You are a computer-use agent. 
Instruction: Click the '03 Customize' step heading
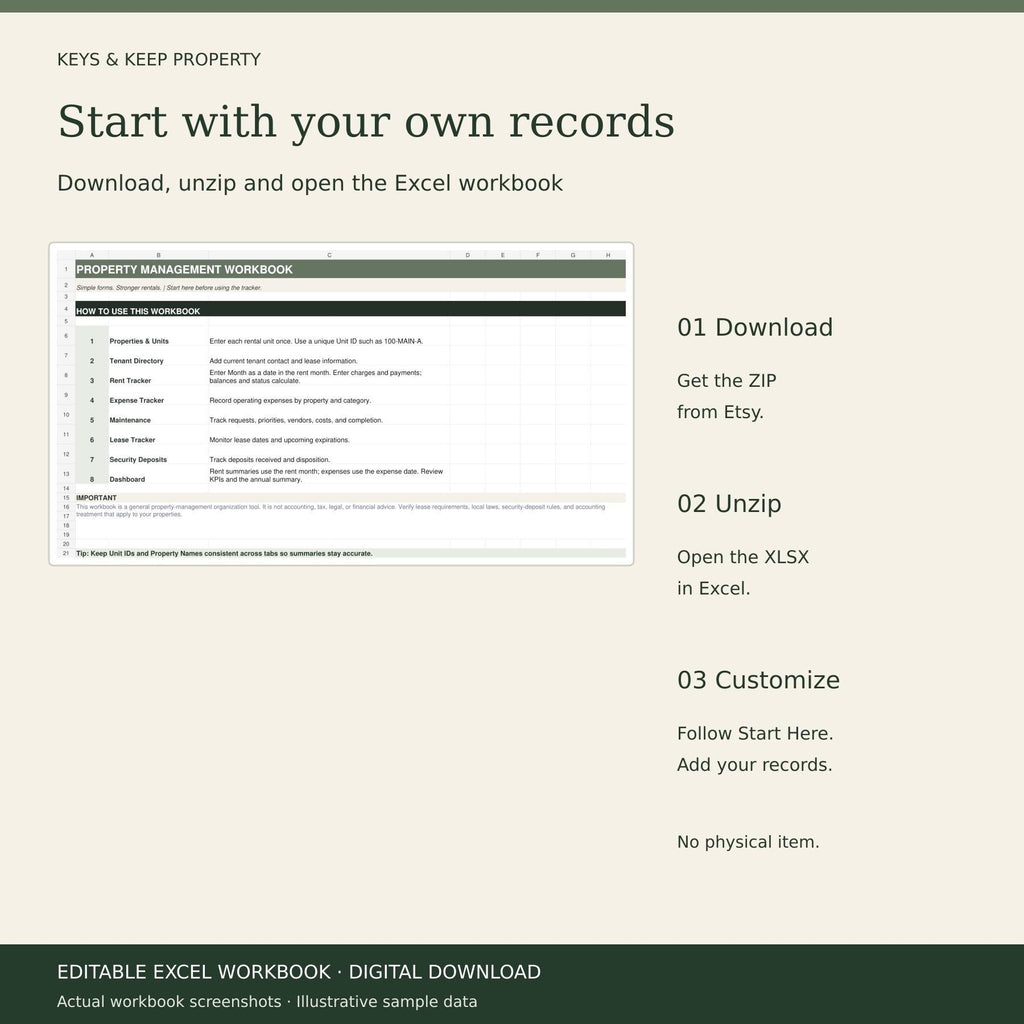click(758, 680)
